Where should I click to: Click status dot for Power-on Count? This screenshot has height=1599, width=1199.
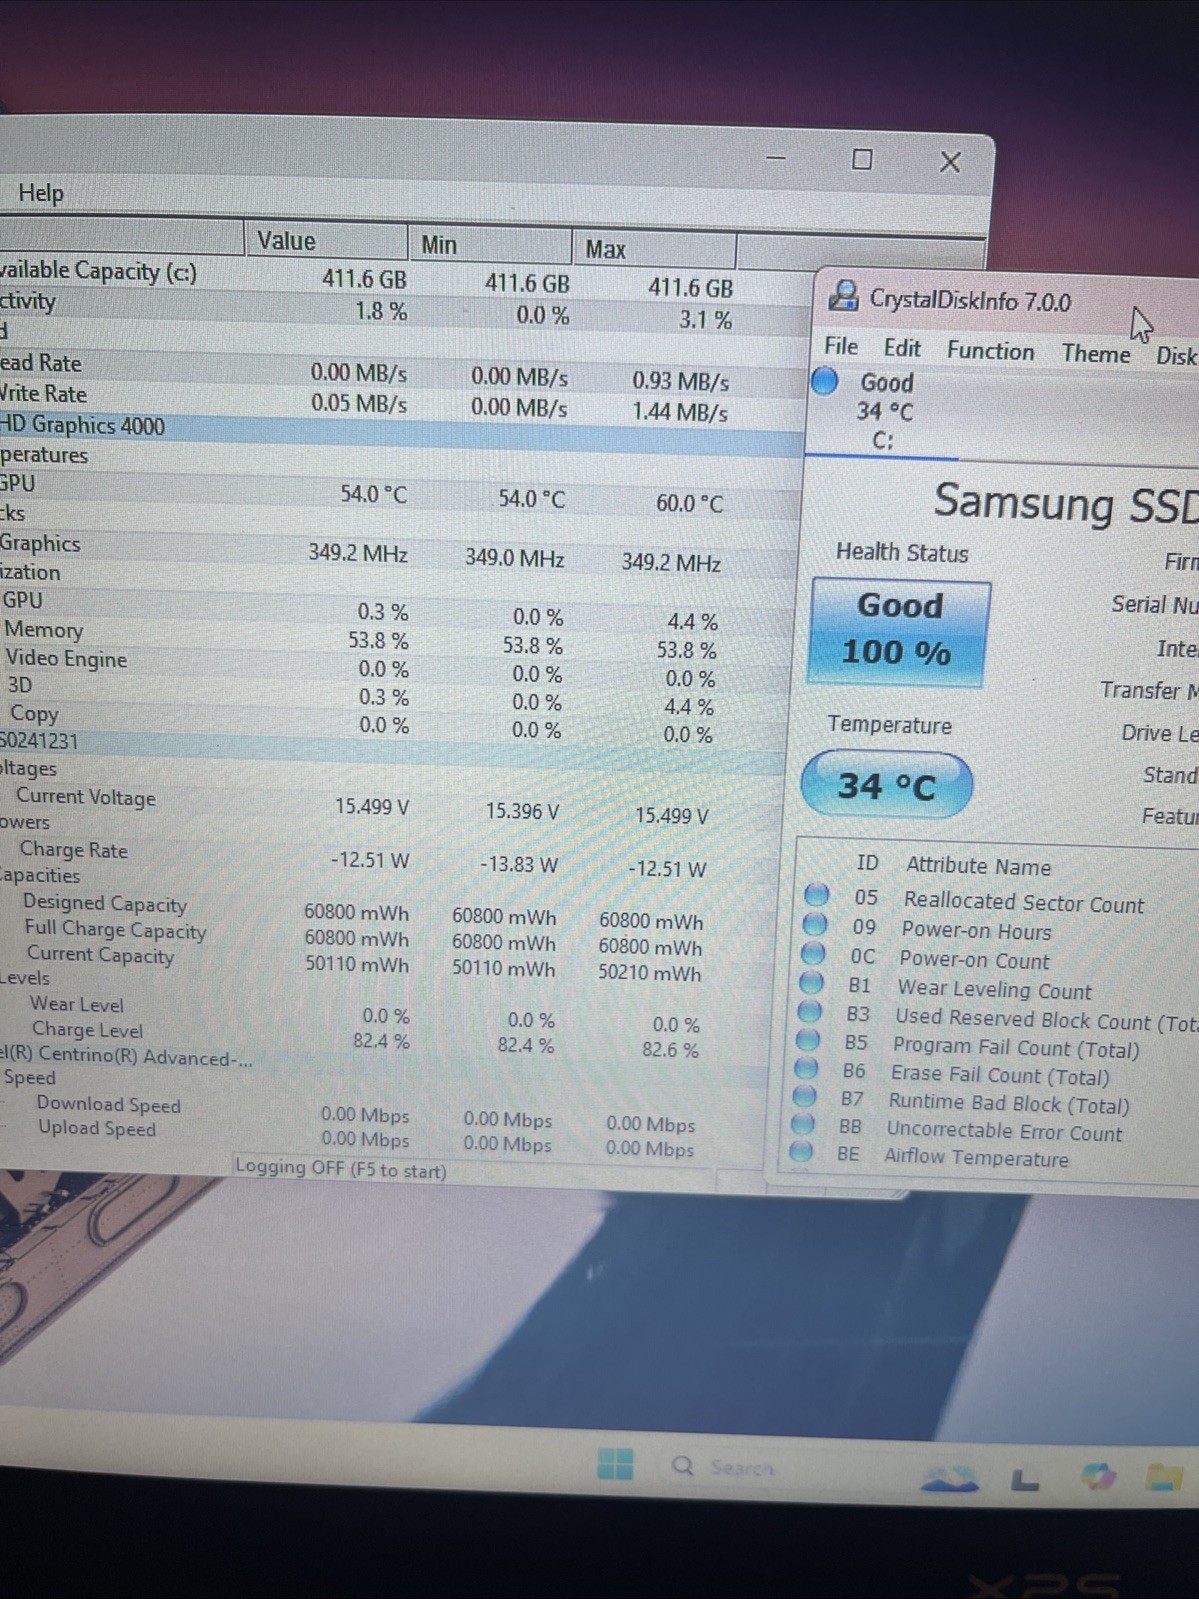point(813,952)
